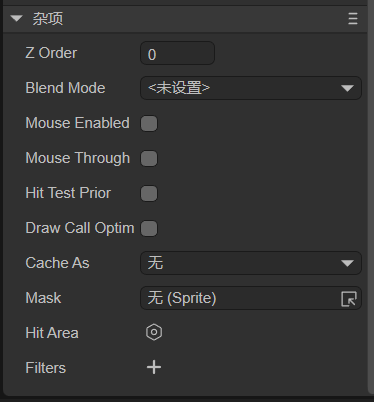This screenshot has height=402, width=374.
Task: Edit the Hit Area hexagon icon
Action: [154, 332]
